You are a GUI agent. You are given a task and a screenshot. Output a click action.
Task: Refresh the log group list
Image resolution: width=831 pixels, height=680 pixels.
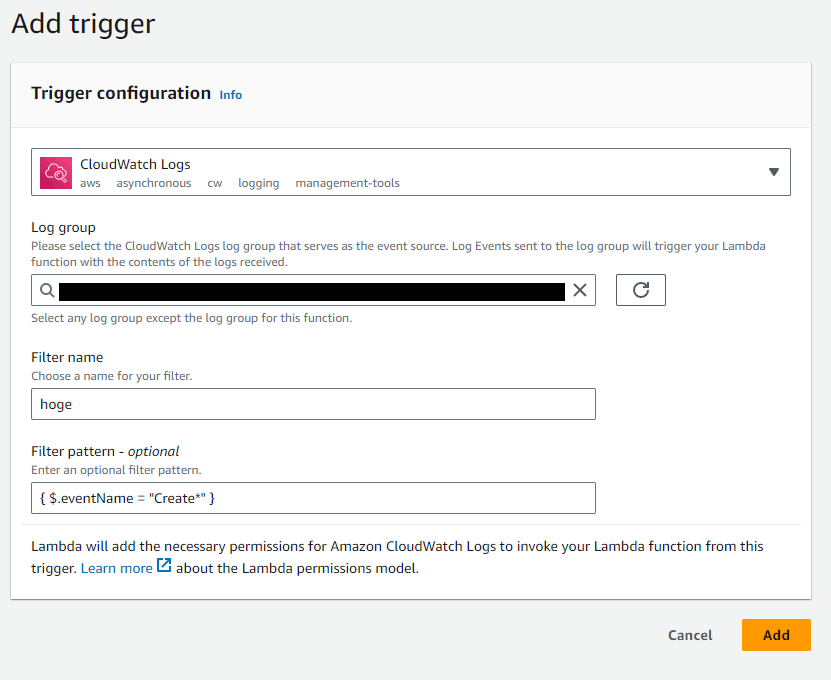[x=641, y=290]
